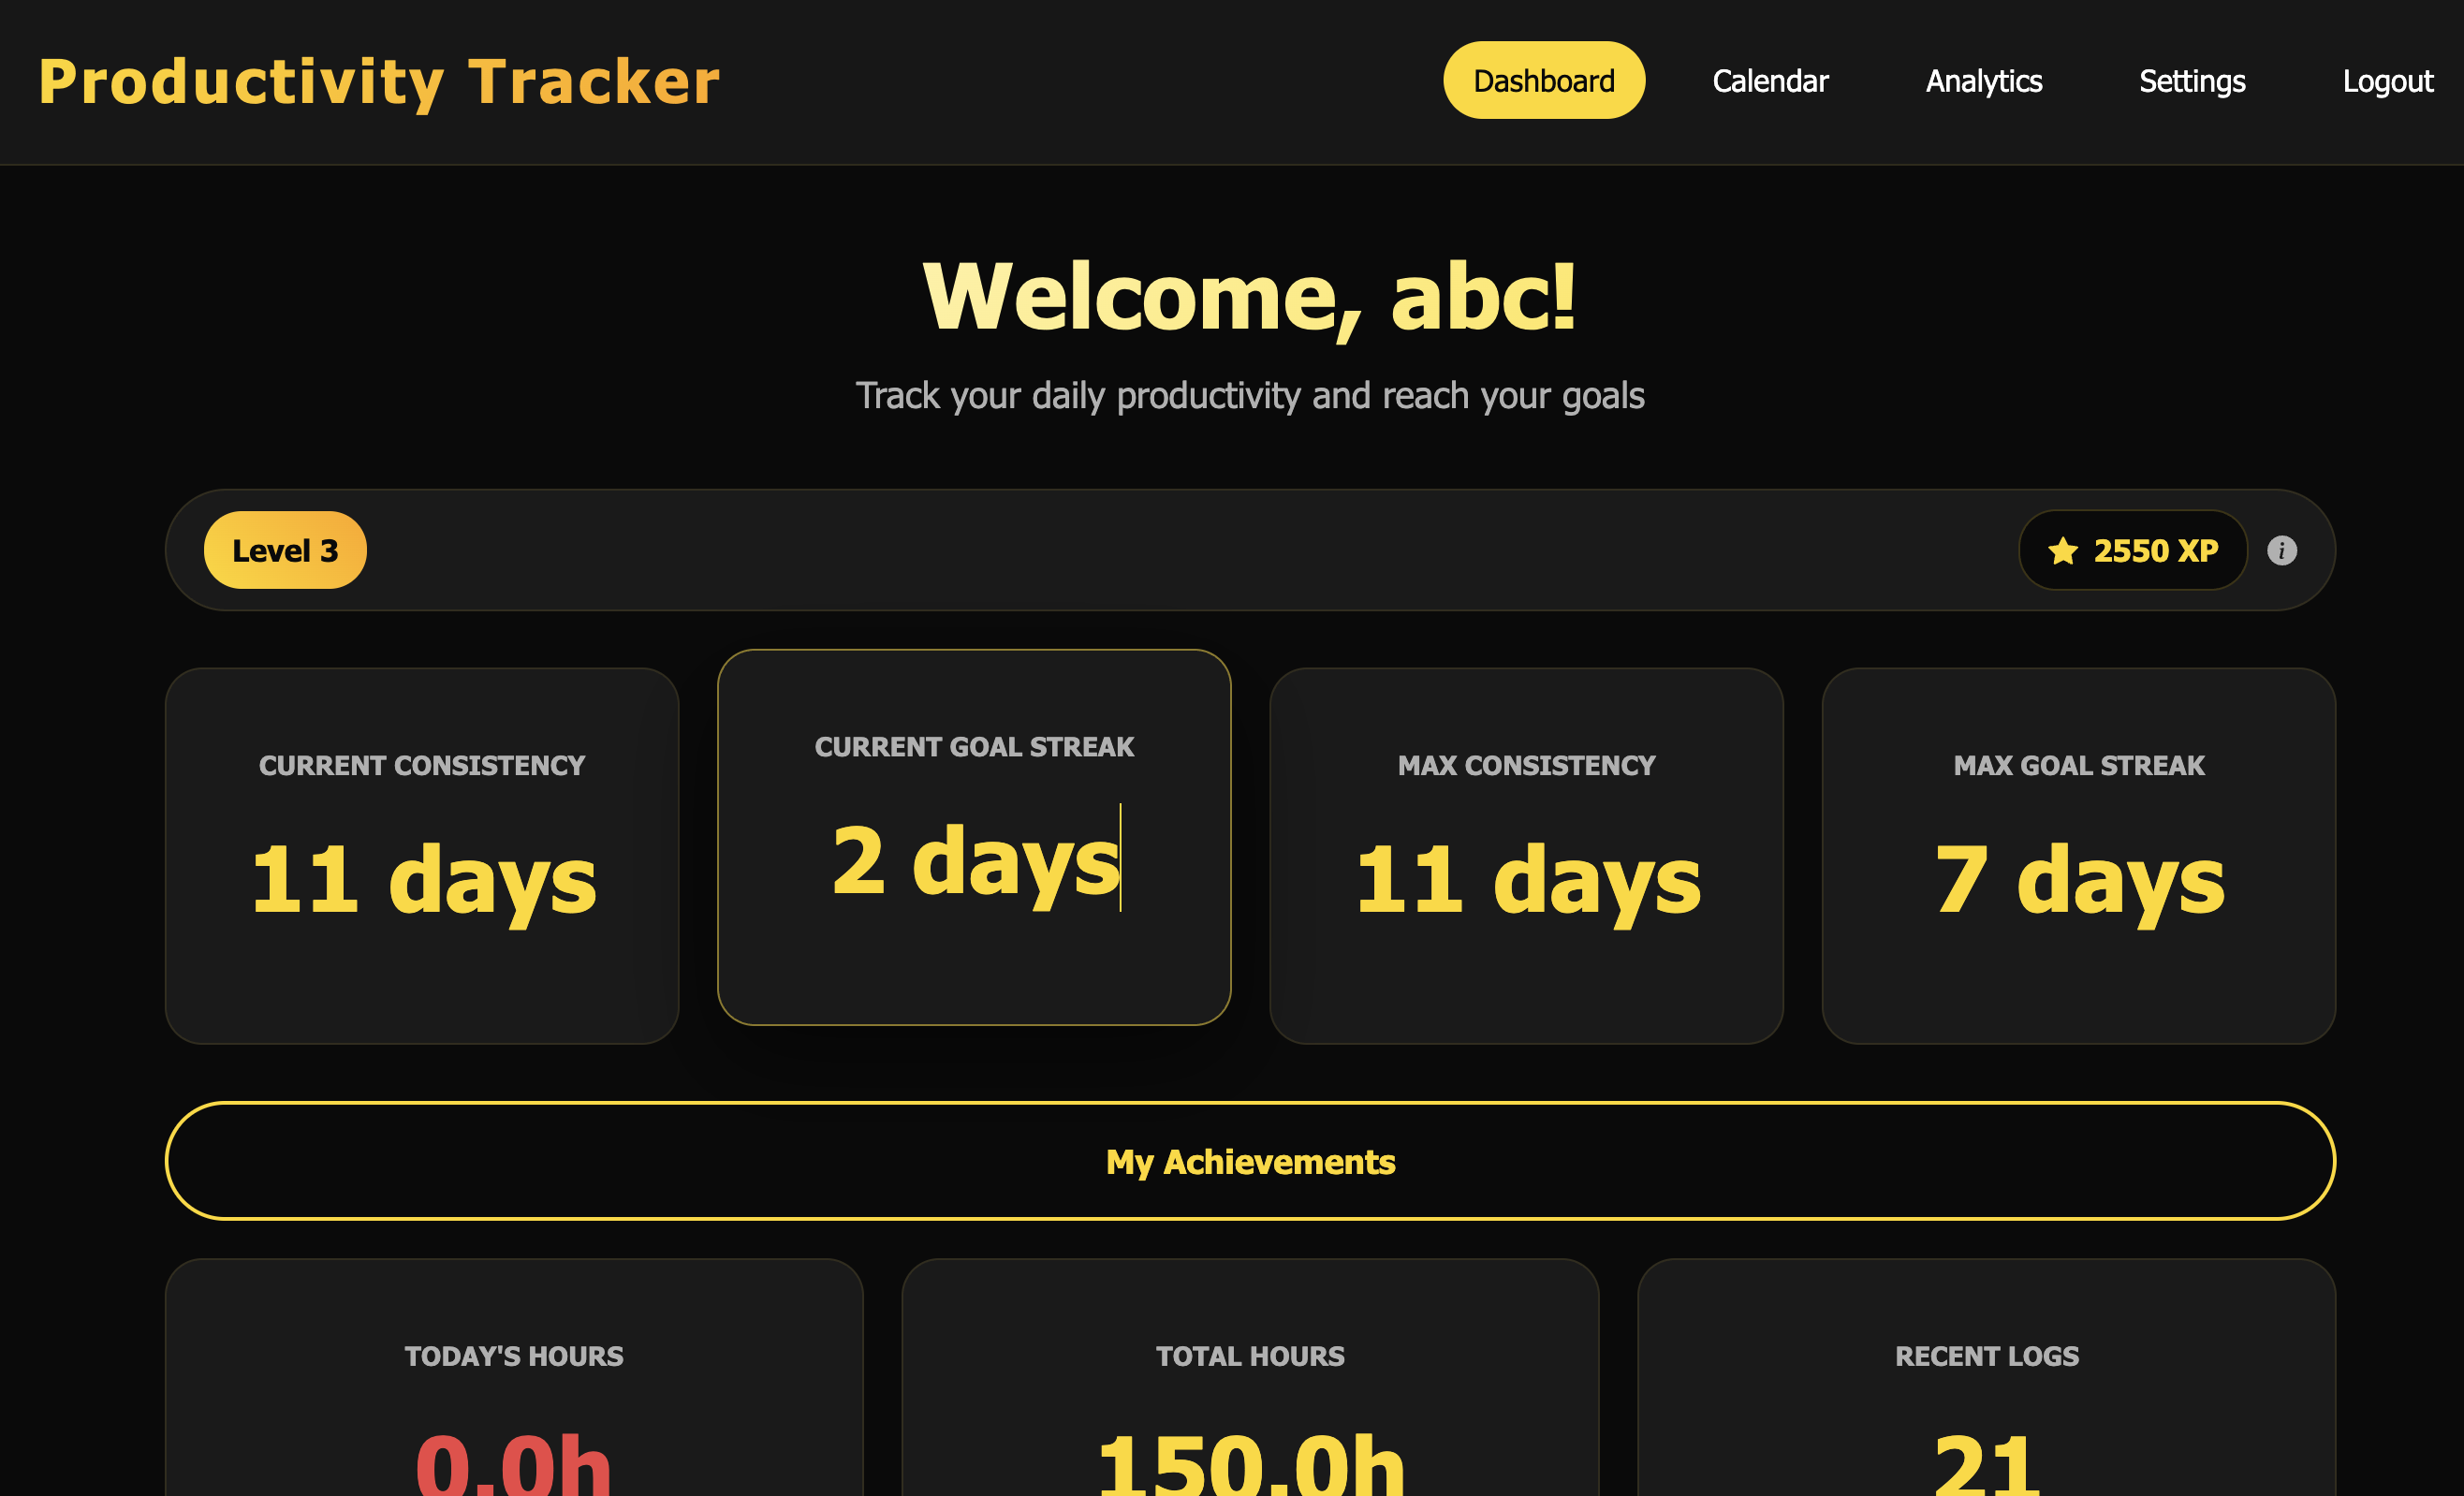Click the info icon beside XP
The width and height of the screenshot is (2464, 1496).
[2281, 550]
